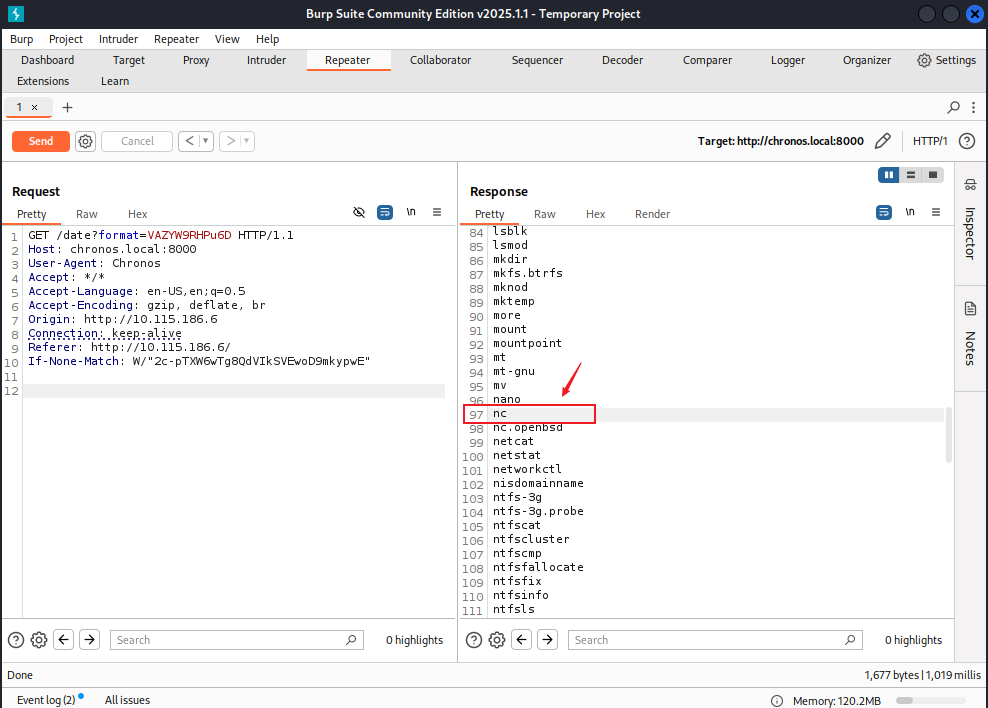Viewport: 988px width, 708px height.
Task: Click HTTP/1 protocol selector
Action: pyautogui.click(x=930, y=141)
